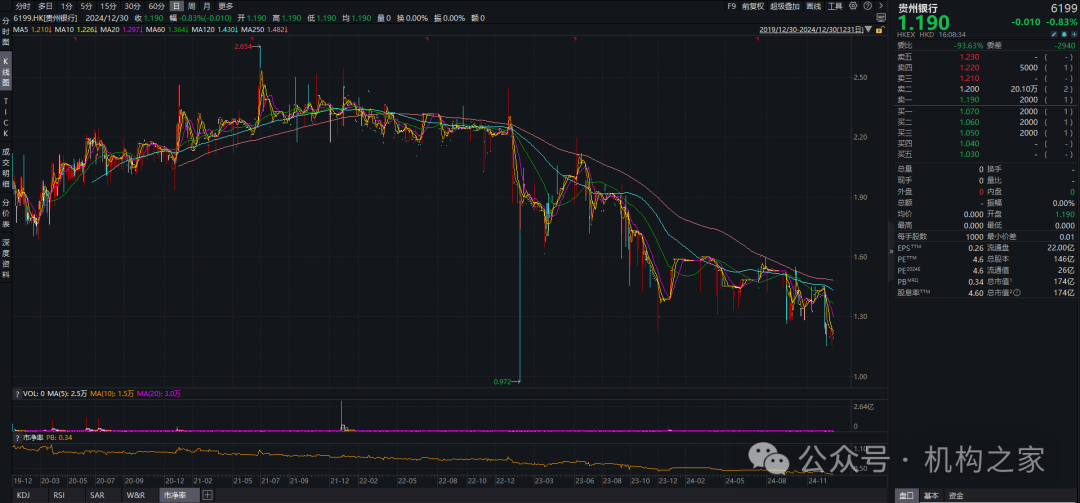Click the lock icon beside date range
This screenshot has height=503, width=1080.
pyautogui.click(x=877, y=30)
